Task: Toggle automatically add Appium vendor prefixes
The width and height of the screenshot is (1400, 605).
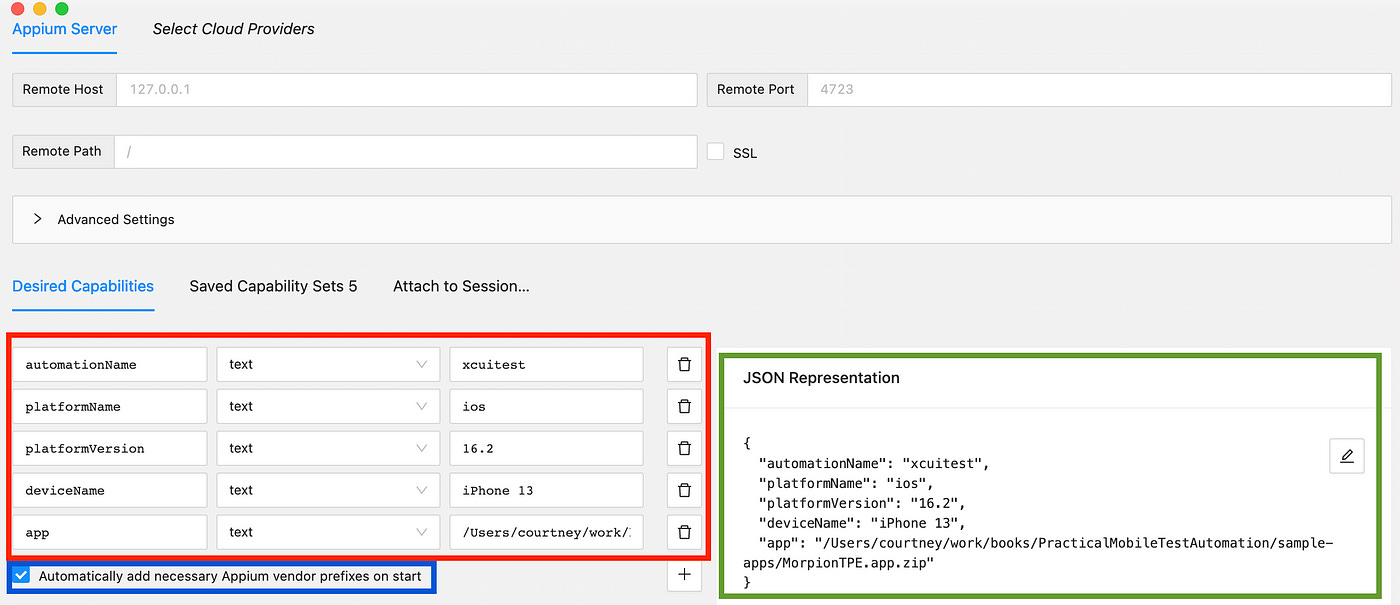Action: pos(21,576)
